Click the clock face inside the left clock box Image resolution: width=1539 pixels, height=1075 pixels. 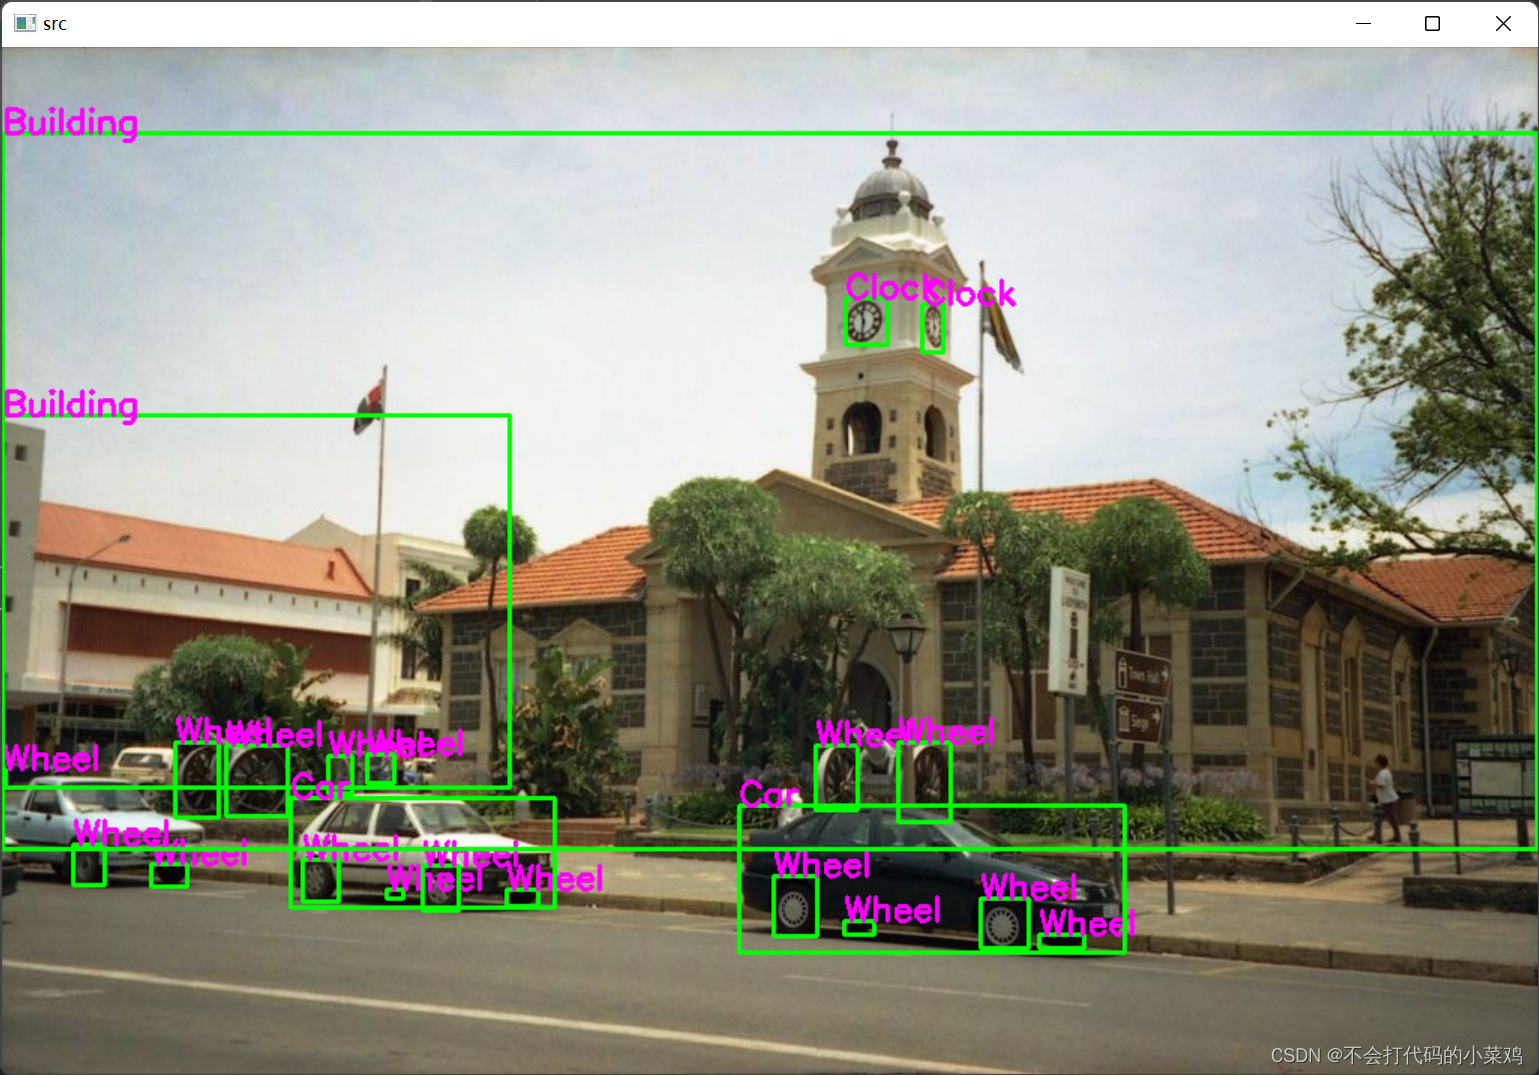tap(864, 322)
